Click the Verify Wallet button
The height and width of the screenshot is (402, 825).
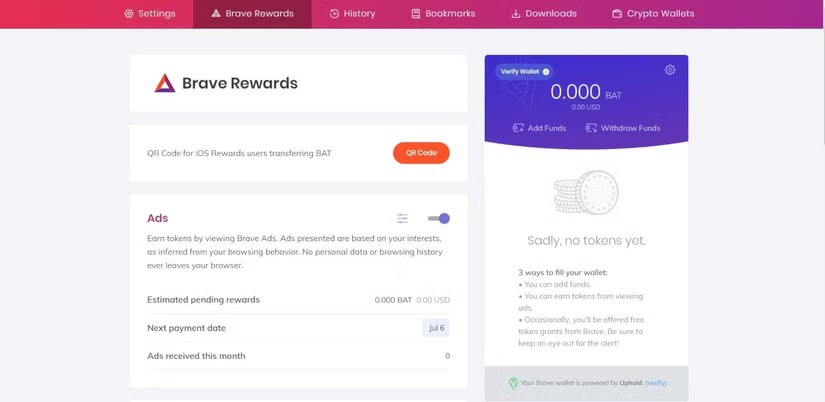coord(520,72)
